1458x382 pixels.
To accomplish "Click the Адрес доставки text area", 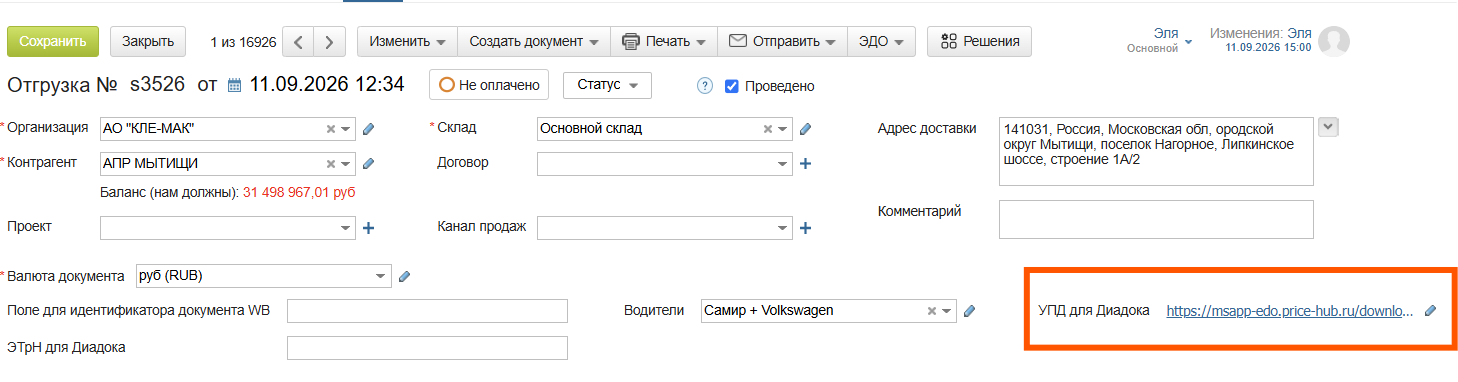I will [1156, 152].
